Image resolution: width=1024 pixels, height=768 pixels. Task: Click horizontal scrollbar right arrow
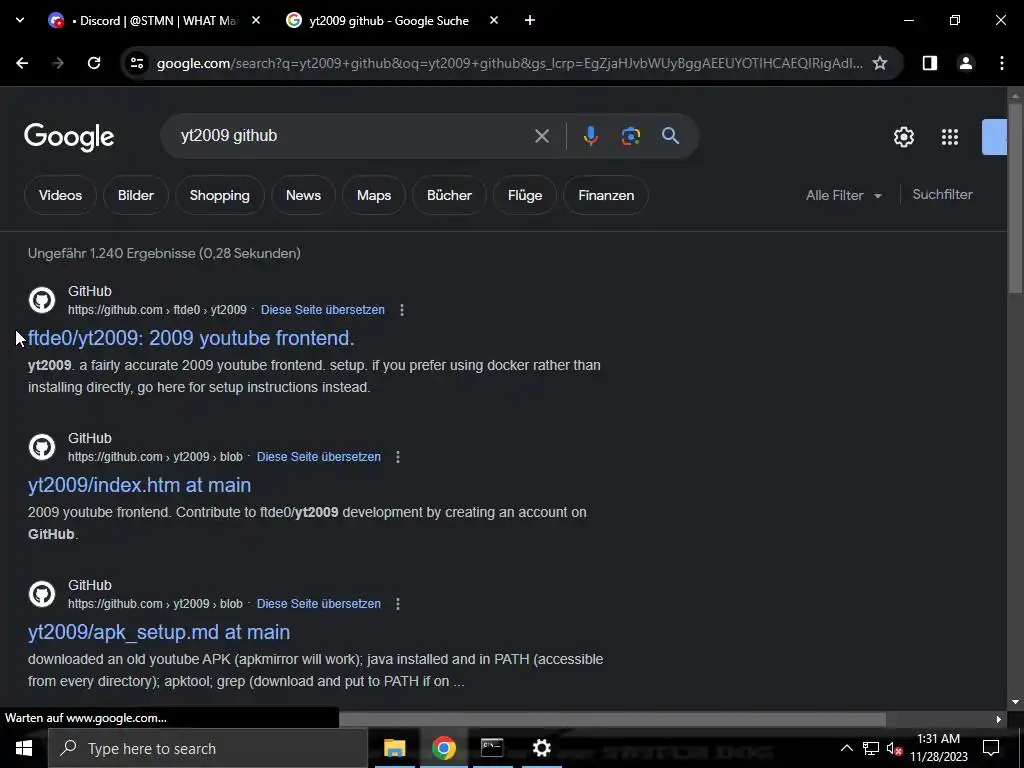(998, 719)
